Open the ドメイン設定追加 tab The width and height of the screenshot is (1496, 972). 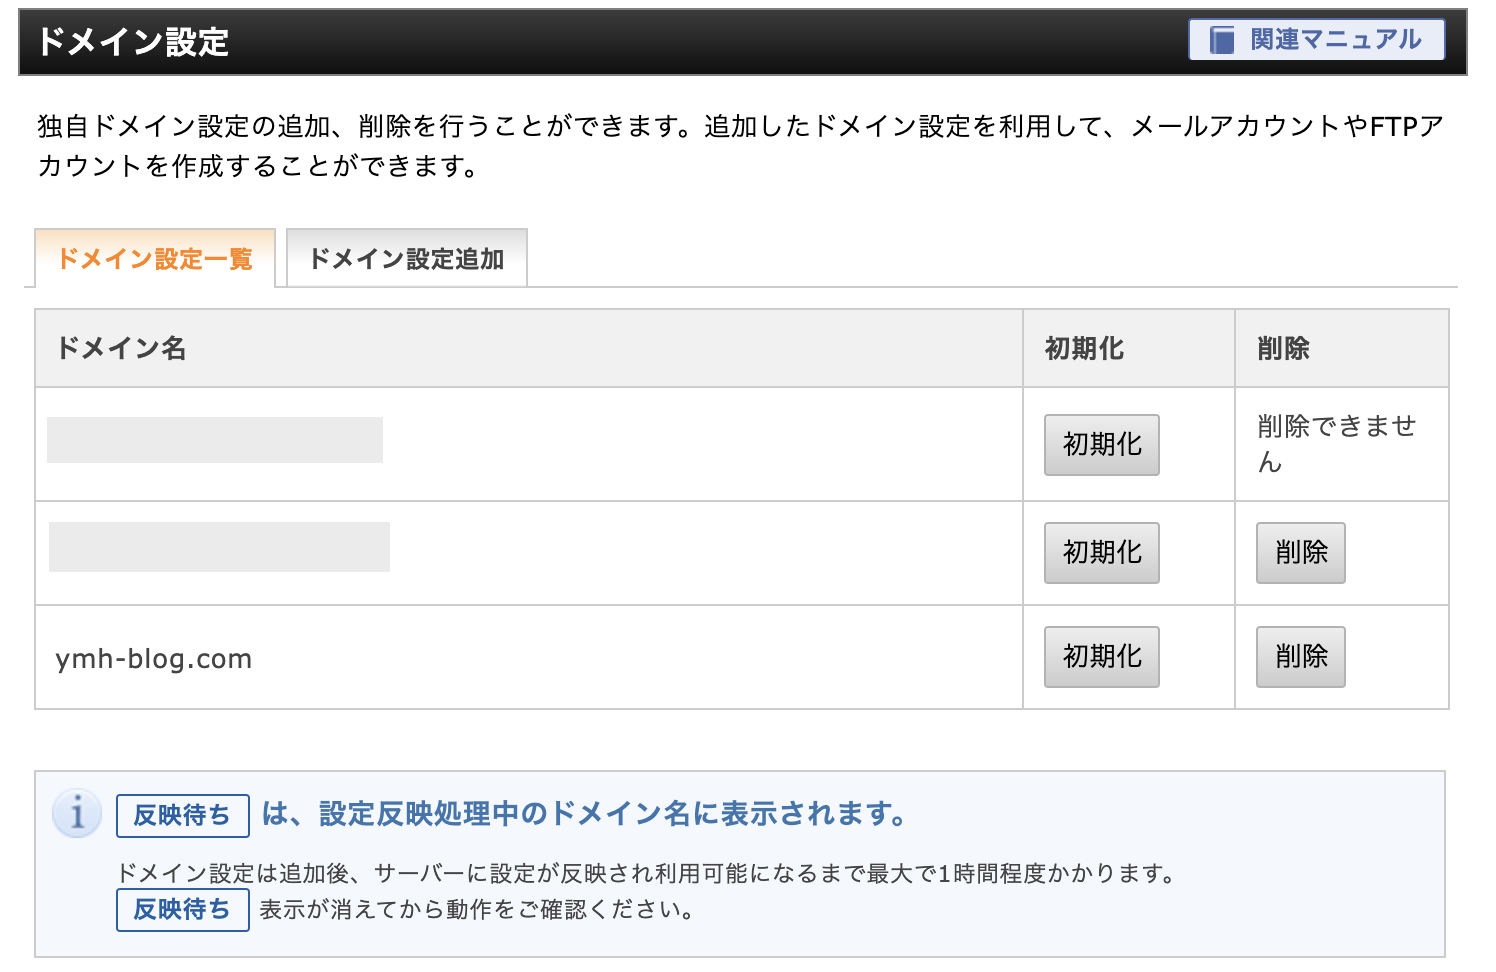(406, 259)
